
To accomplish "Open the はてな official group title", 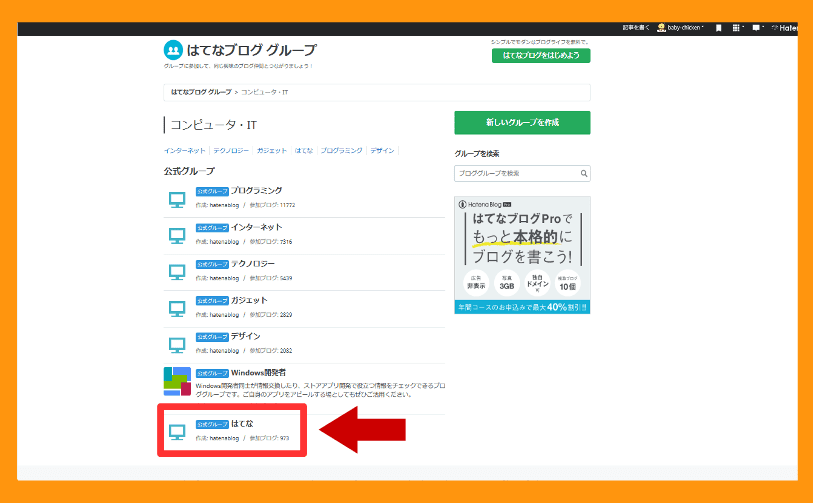I will (x=242, y=424).
